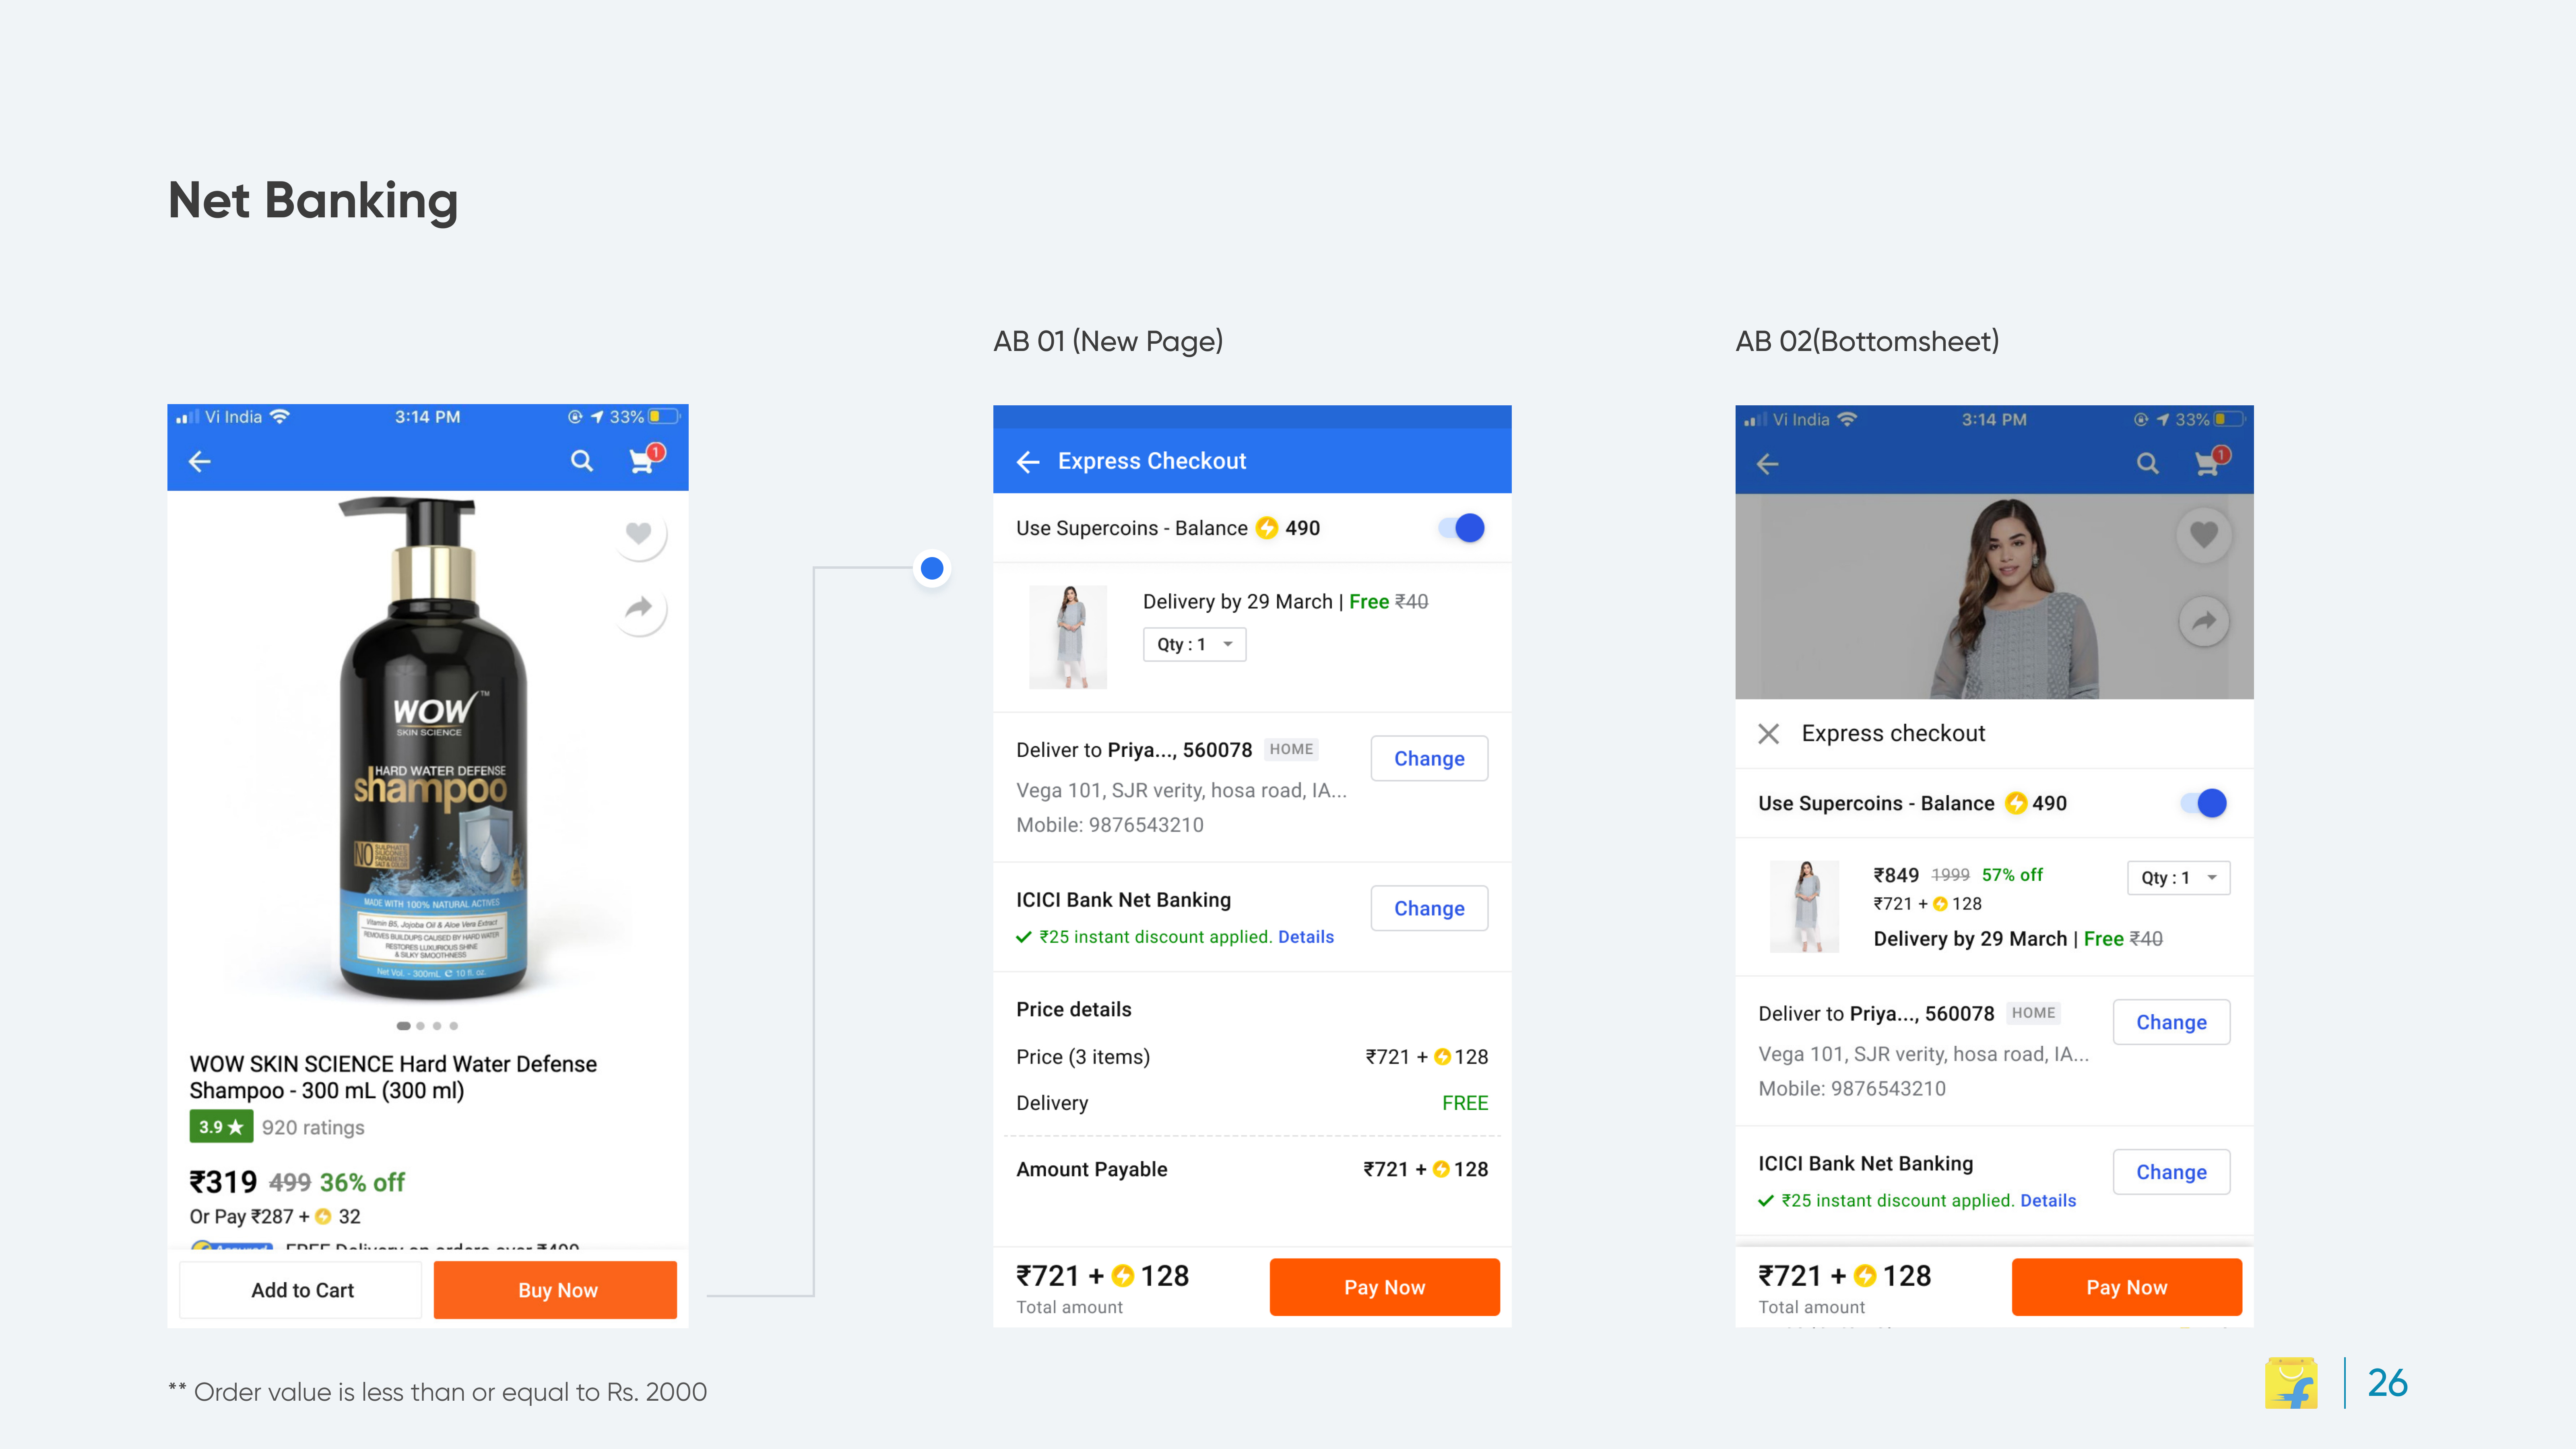Click image carousel pagination dots
This screenshot has width=2576, height=1449.
427,1026
